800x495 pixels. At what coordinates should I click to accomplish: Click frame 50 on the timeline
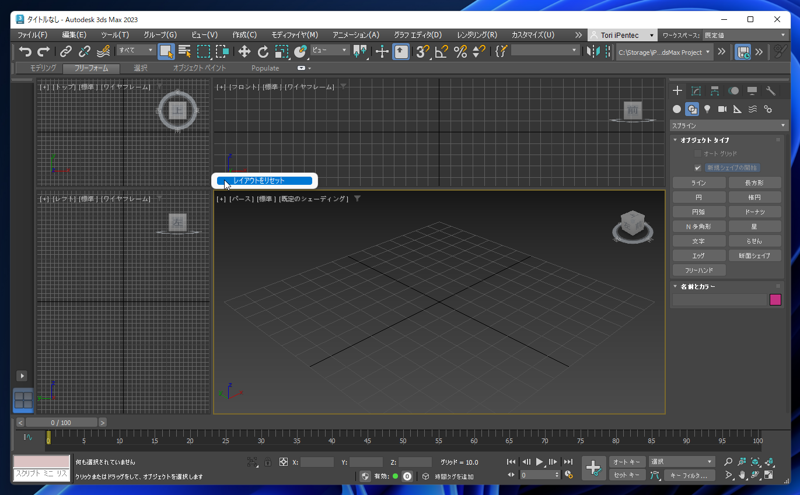click(x=403, y=440)
